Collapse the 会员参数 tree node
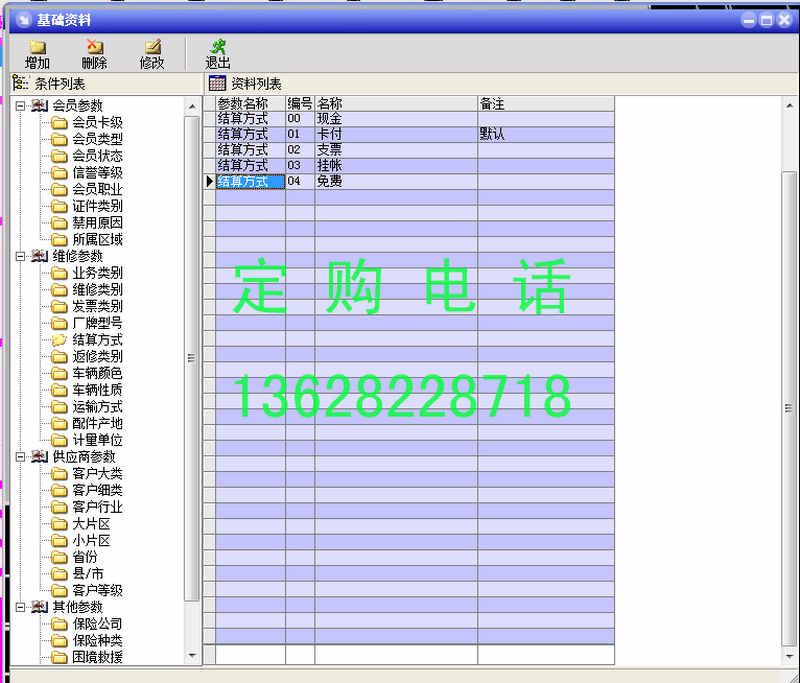This screenshot has height=683, width=800. [20, 106]
